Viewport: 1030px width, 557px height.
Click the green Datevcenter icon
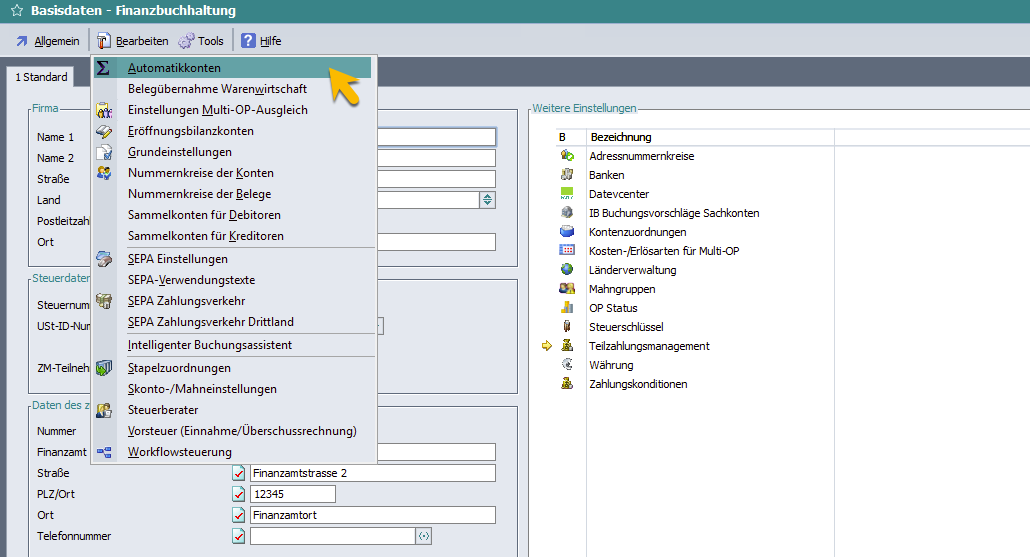point(567,194)
